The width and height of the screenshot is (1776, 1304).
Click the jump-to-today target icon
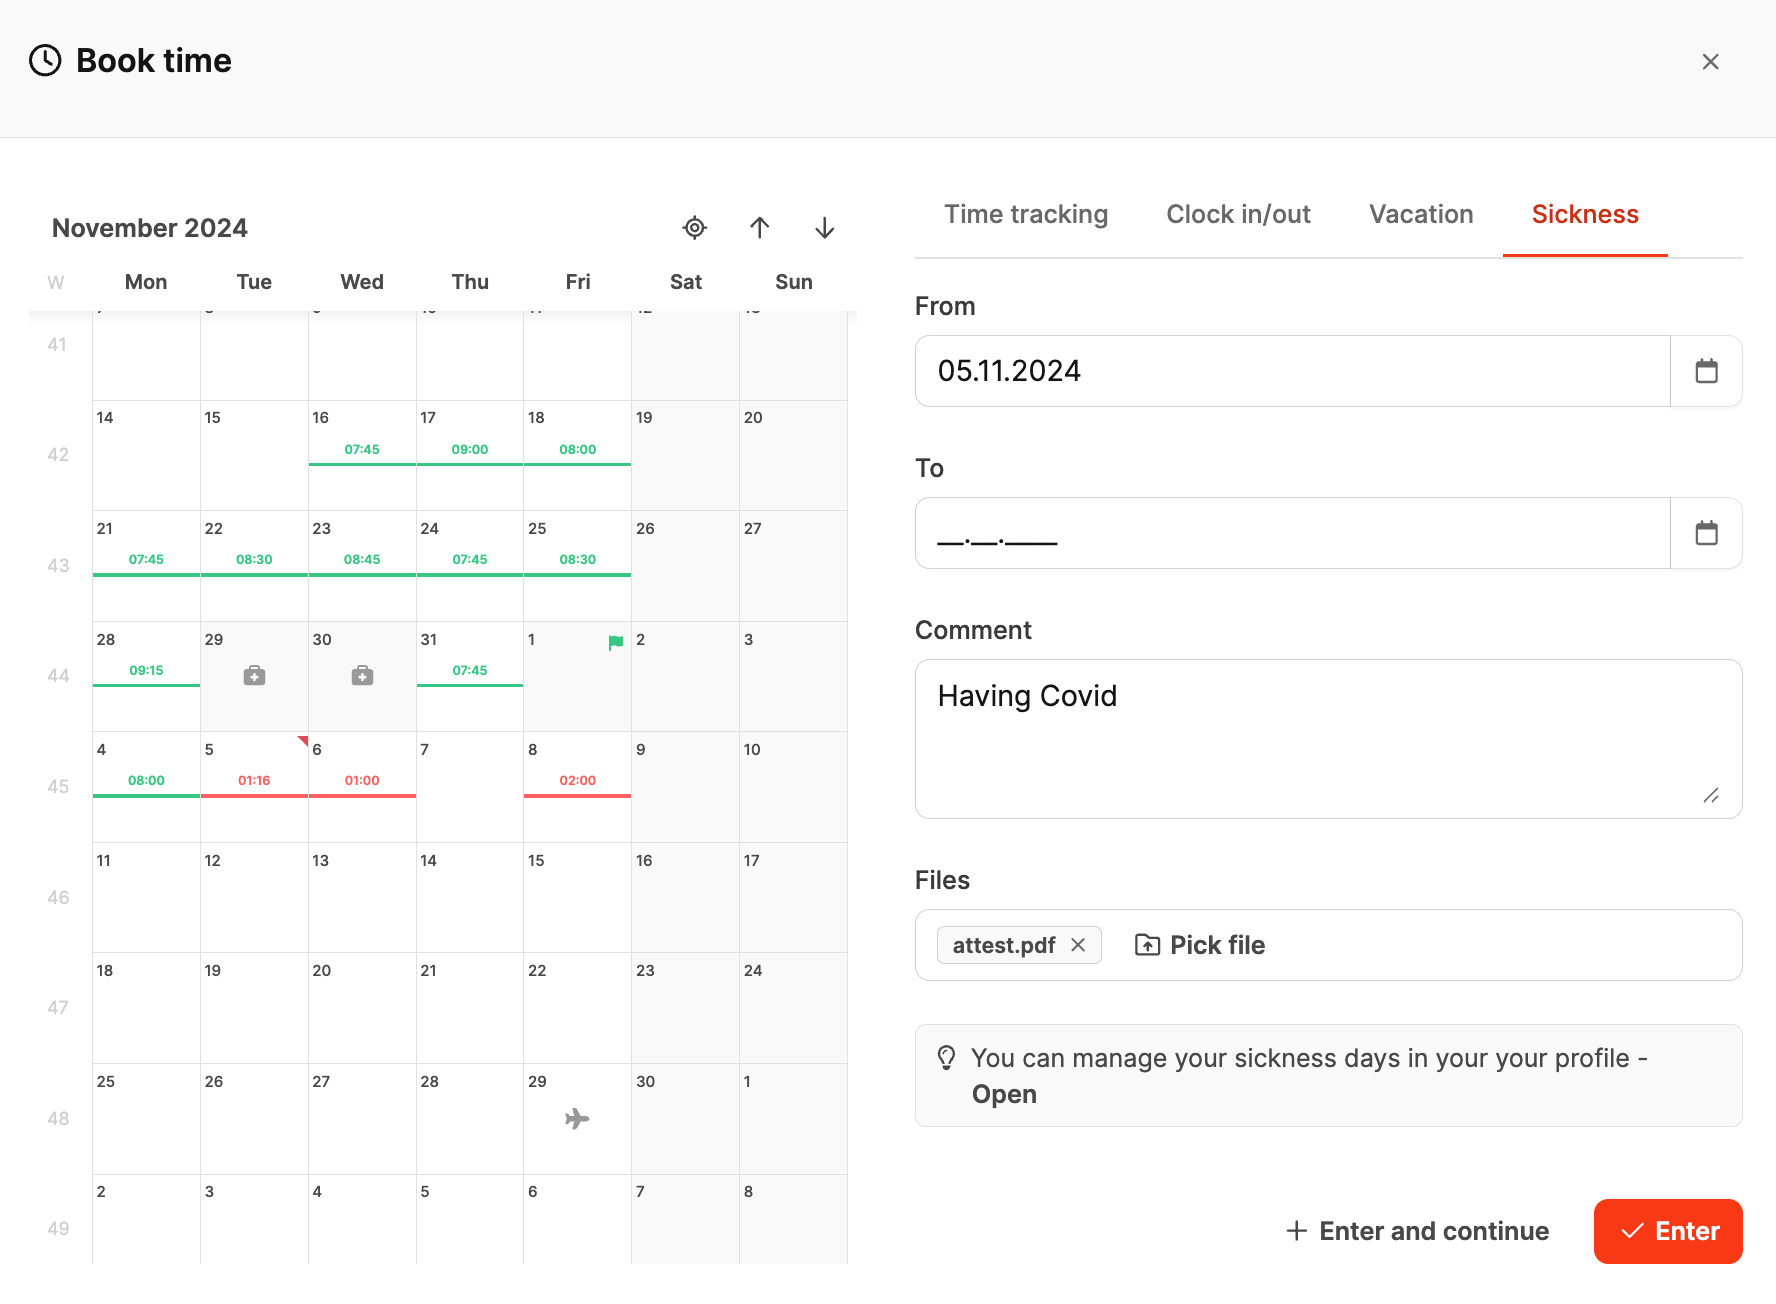pos(695,228)
